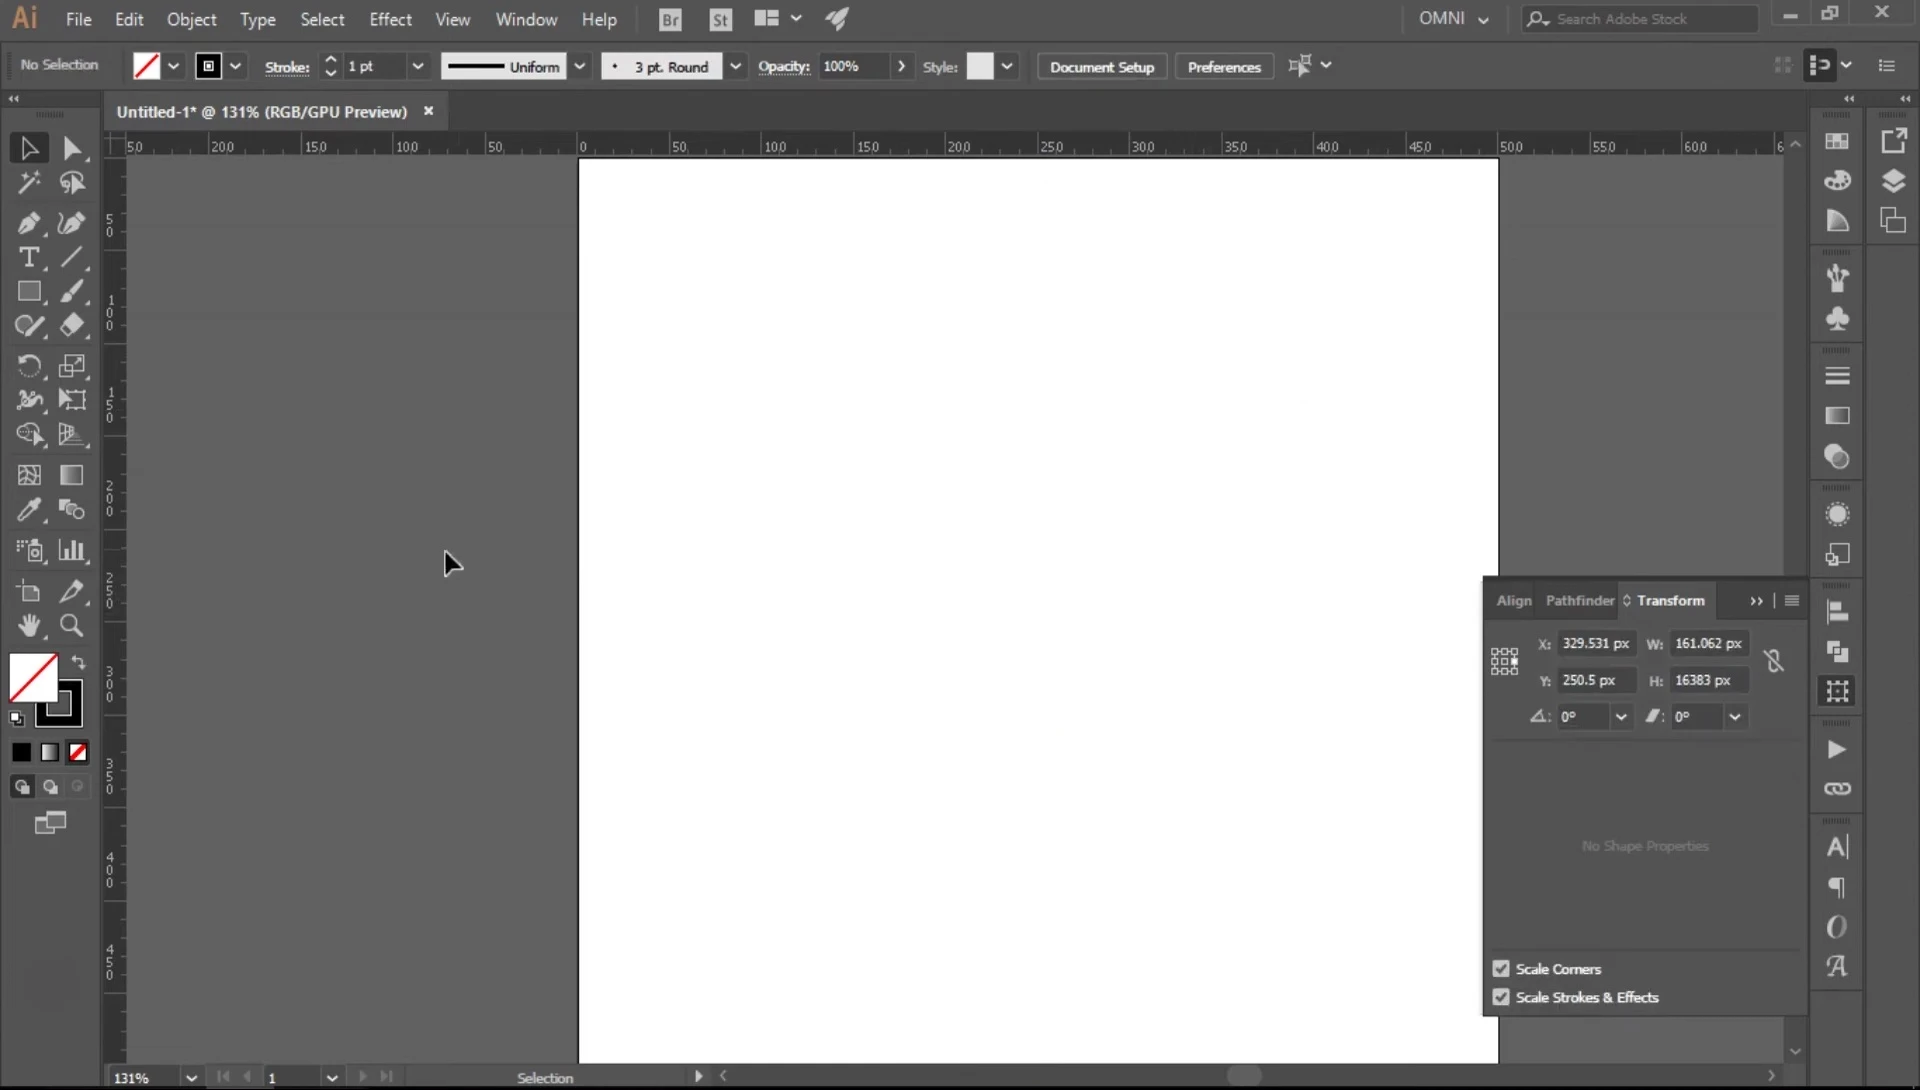Select the Scale tool
Viewport: 1920px width, 1090px height.
coord(71,366)
